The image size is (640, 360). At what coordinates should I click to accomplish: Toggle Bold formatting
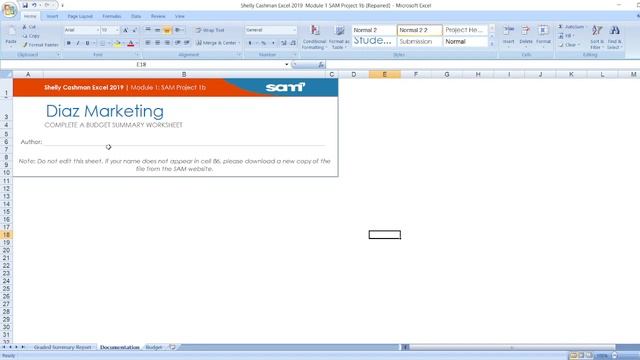click(69, 43)
